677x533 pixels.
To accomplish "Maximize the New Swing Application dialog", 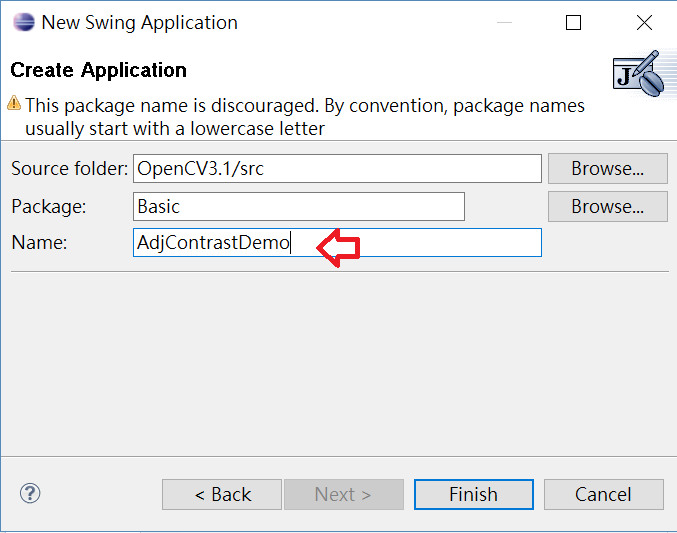I will coord(573,22).
